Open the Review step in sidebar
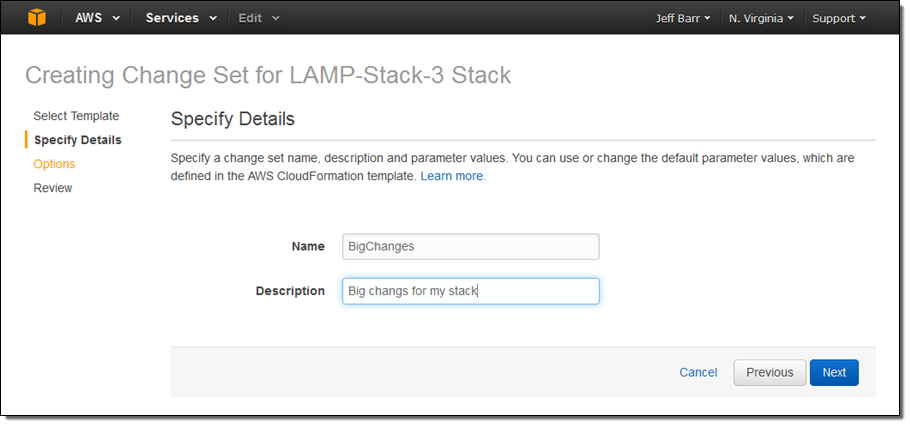The height and width of the screenshot is (426, 910). (x=53, y=188)
